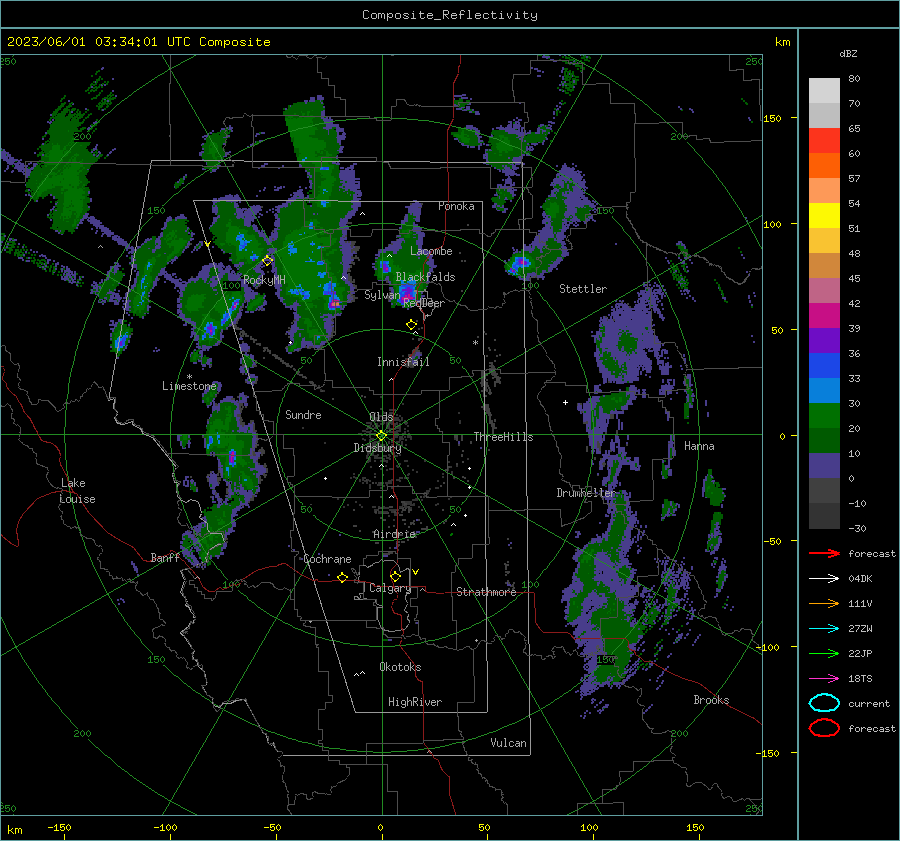Click the Composite_Reflectivity title text
900x841 pixels.
450,15
